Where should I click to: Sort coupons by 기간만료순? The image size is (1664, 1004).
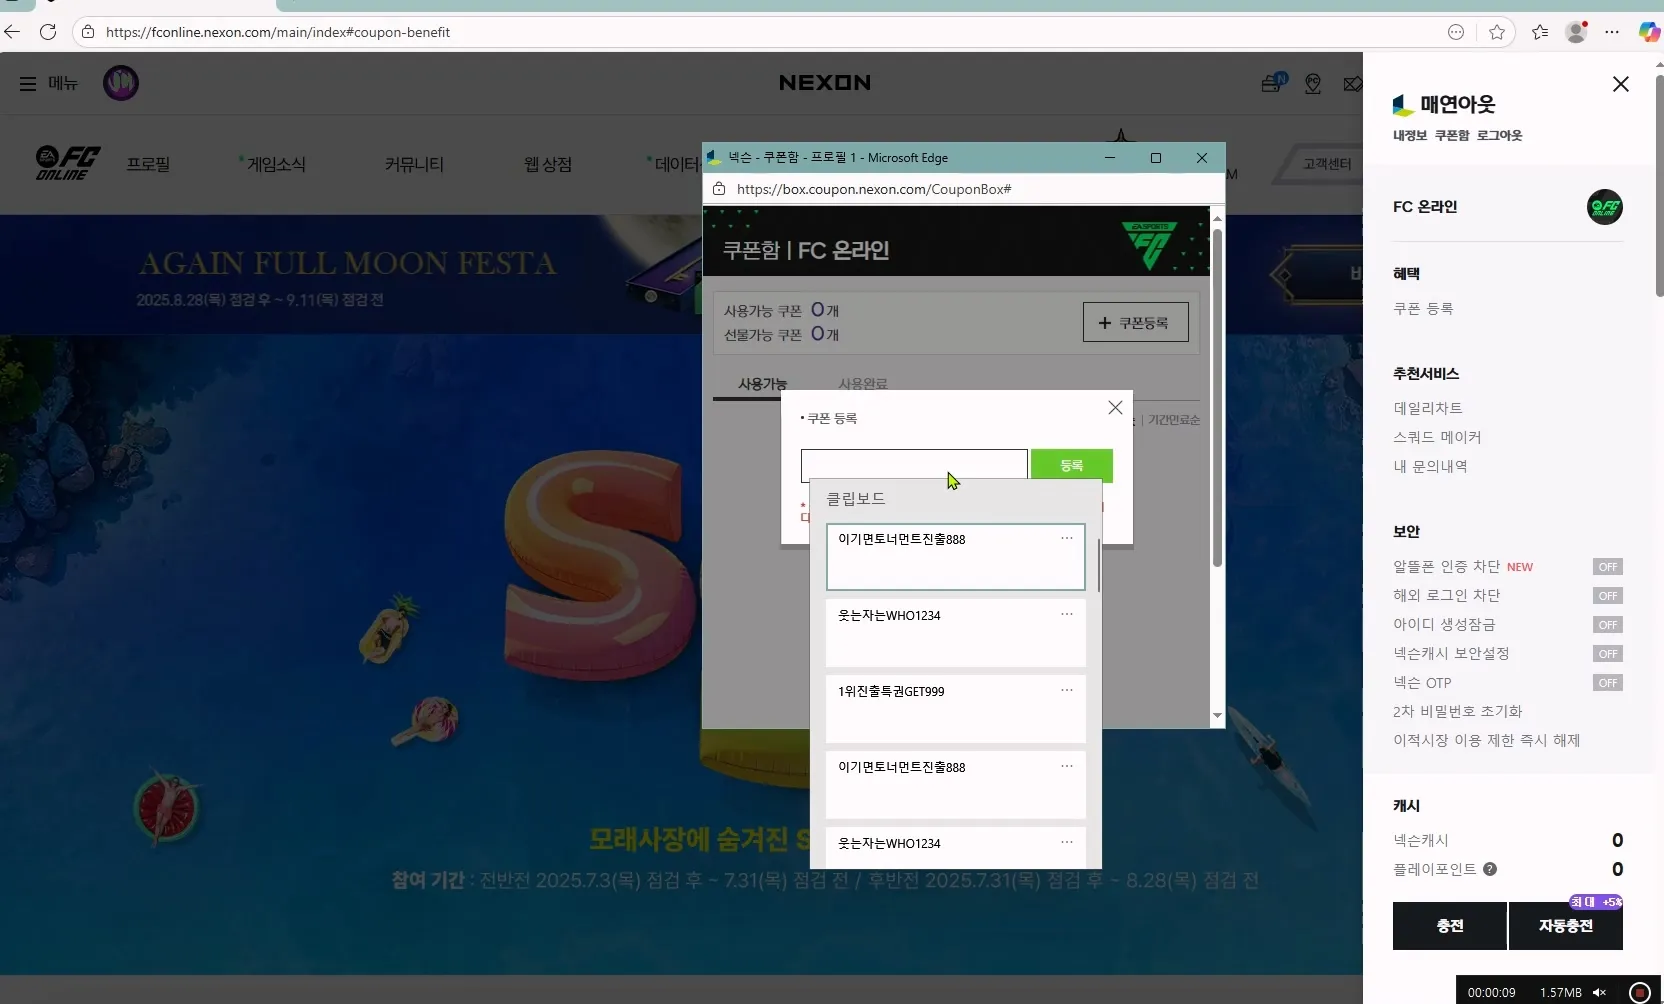click(1174, 420)
